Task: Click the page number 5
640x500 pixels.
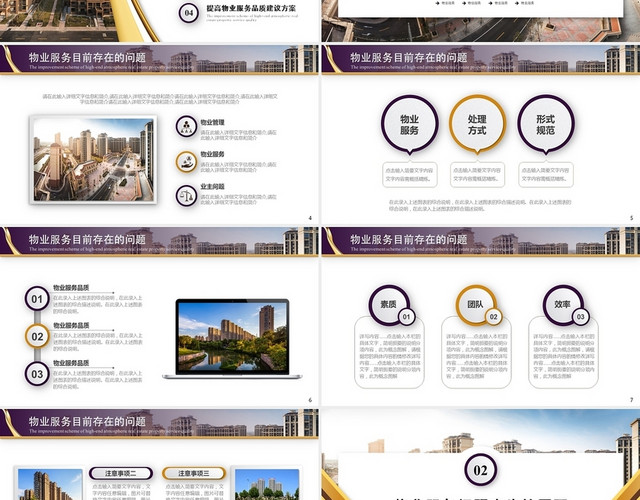Action: 631,218
